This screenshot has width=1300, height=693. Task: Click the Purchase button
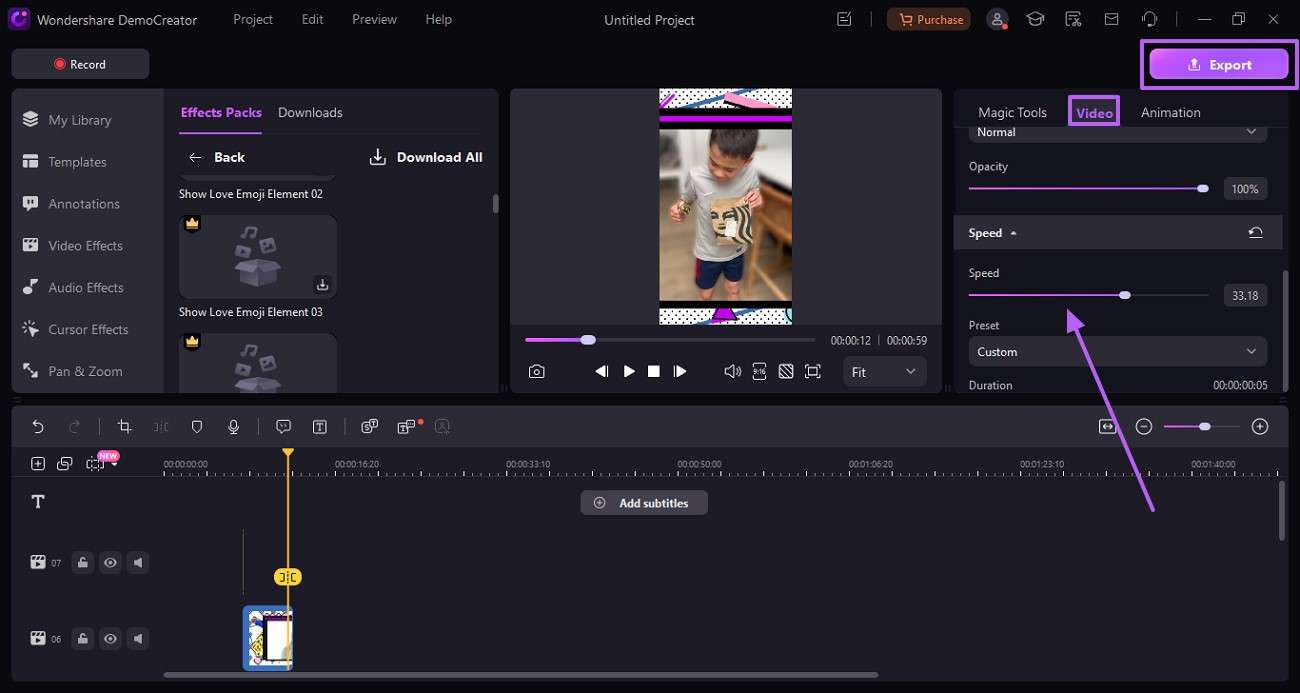coord(930,19)
